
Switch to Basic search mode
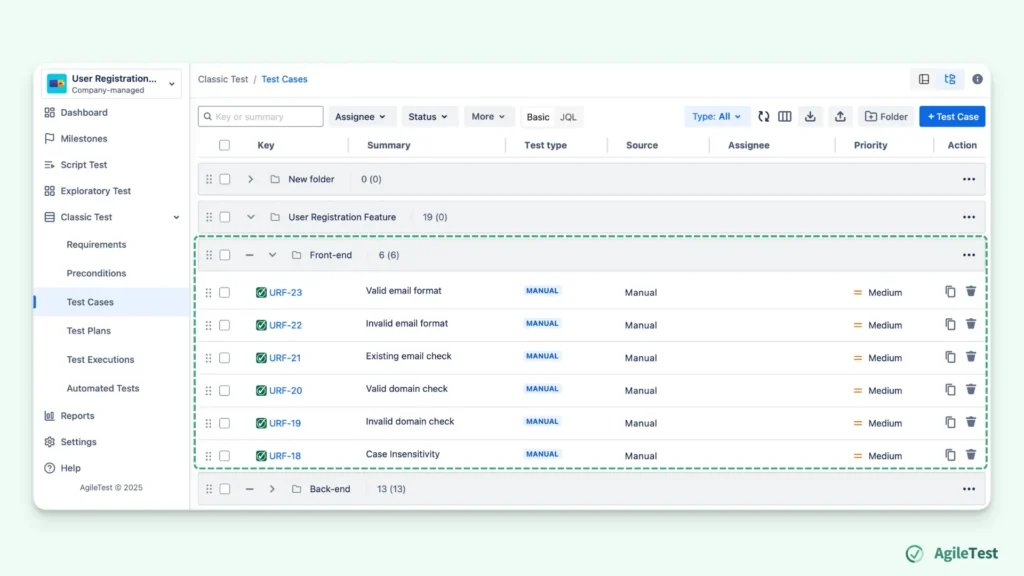coord(537,117)
